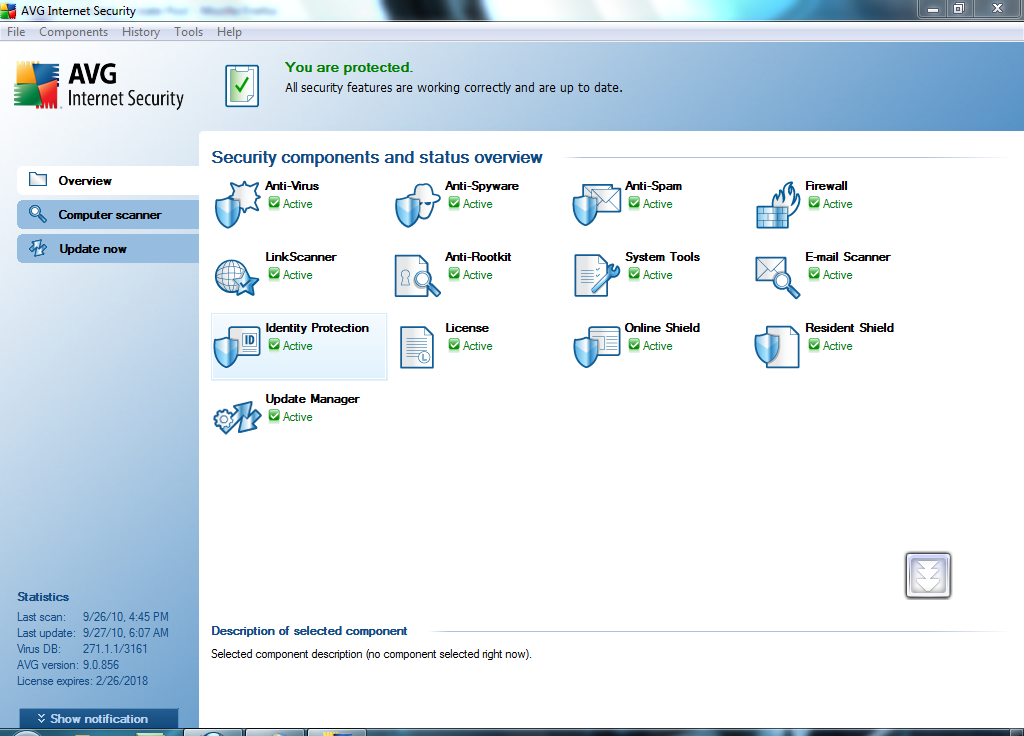The width and height of the screenshot is (1024, 736).
Task: Open the License document icon
Action: pyautogui.click(x=417, y=347)
